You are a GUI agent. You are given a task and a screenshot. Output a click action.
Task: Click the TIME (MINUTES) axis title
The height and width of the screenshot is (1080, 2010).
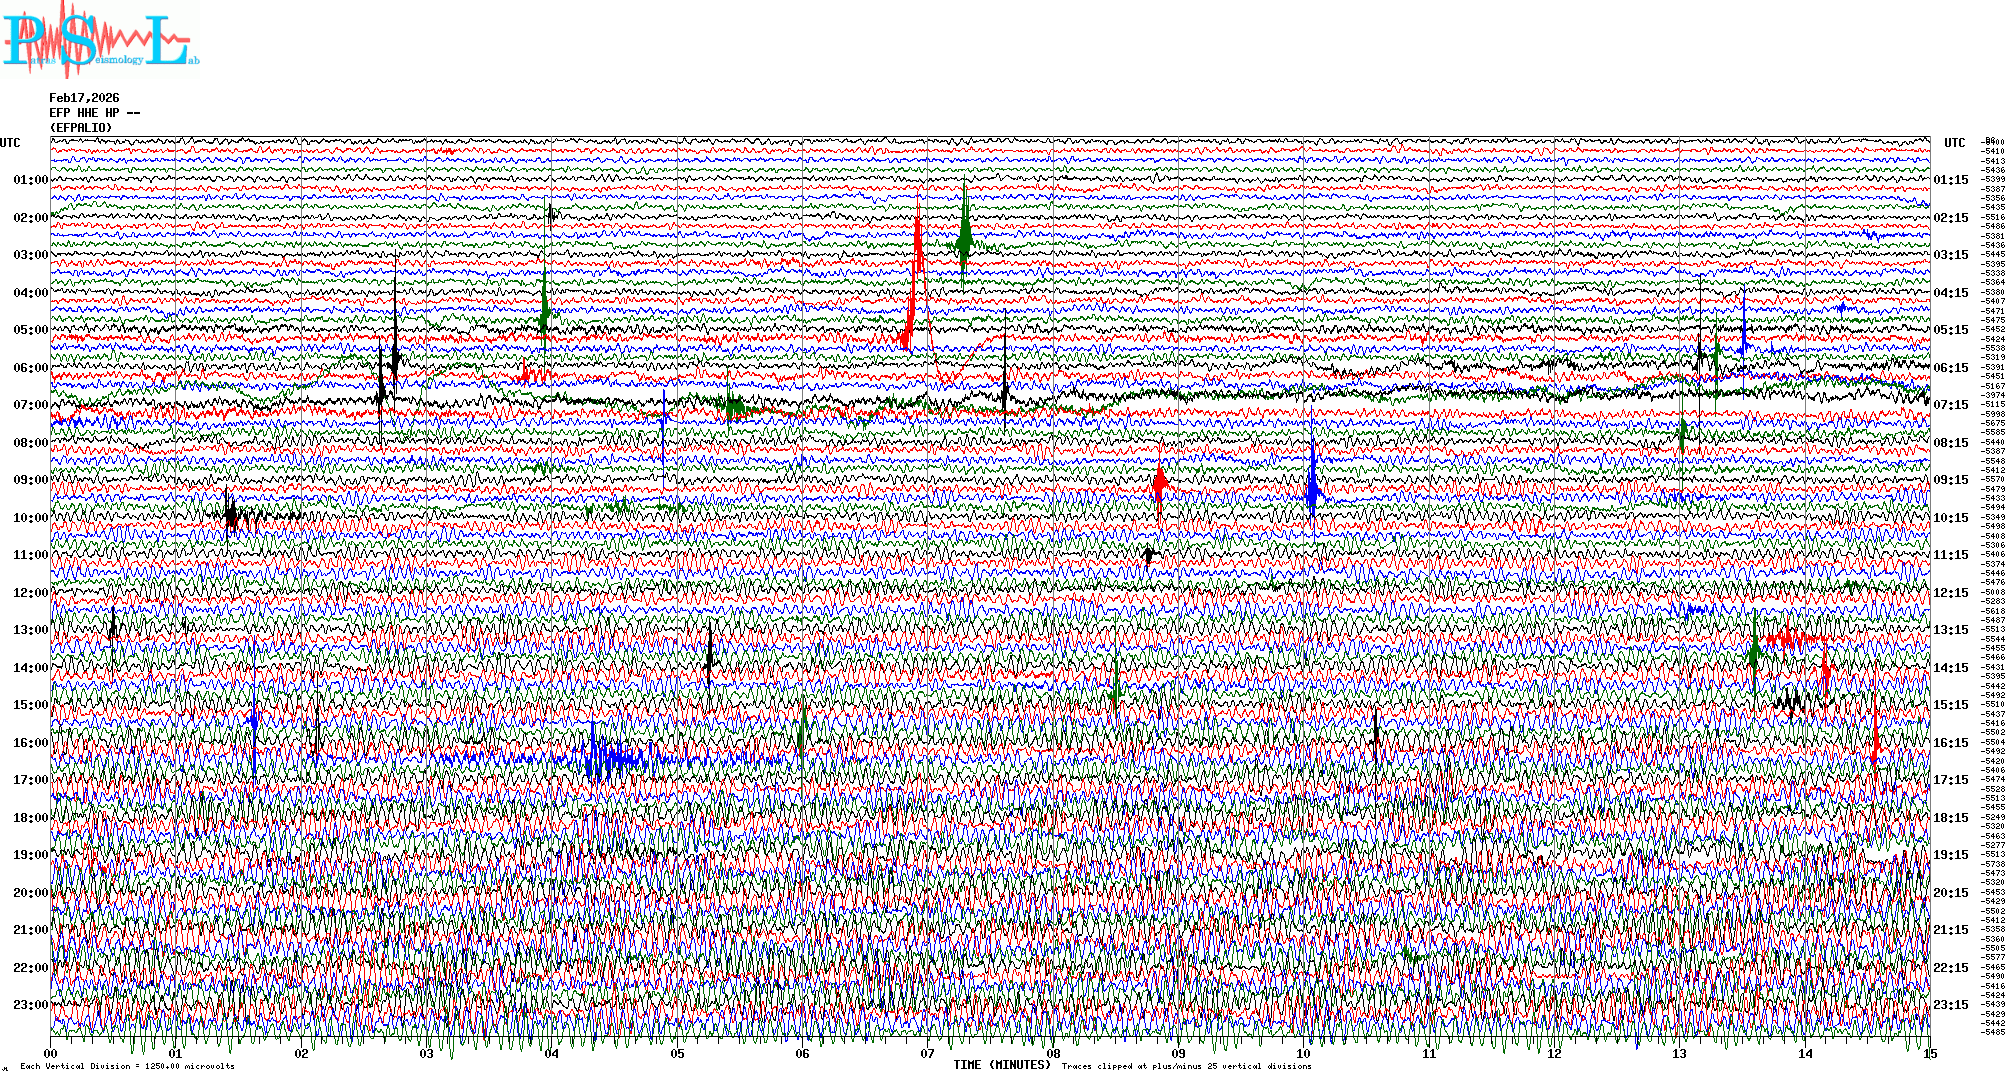[x=1001, y=1065]
